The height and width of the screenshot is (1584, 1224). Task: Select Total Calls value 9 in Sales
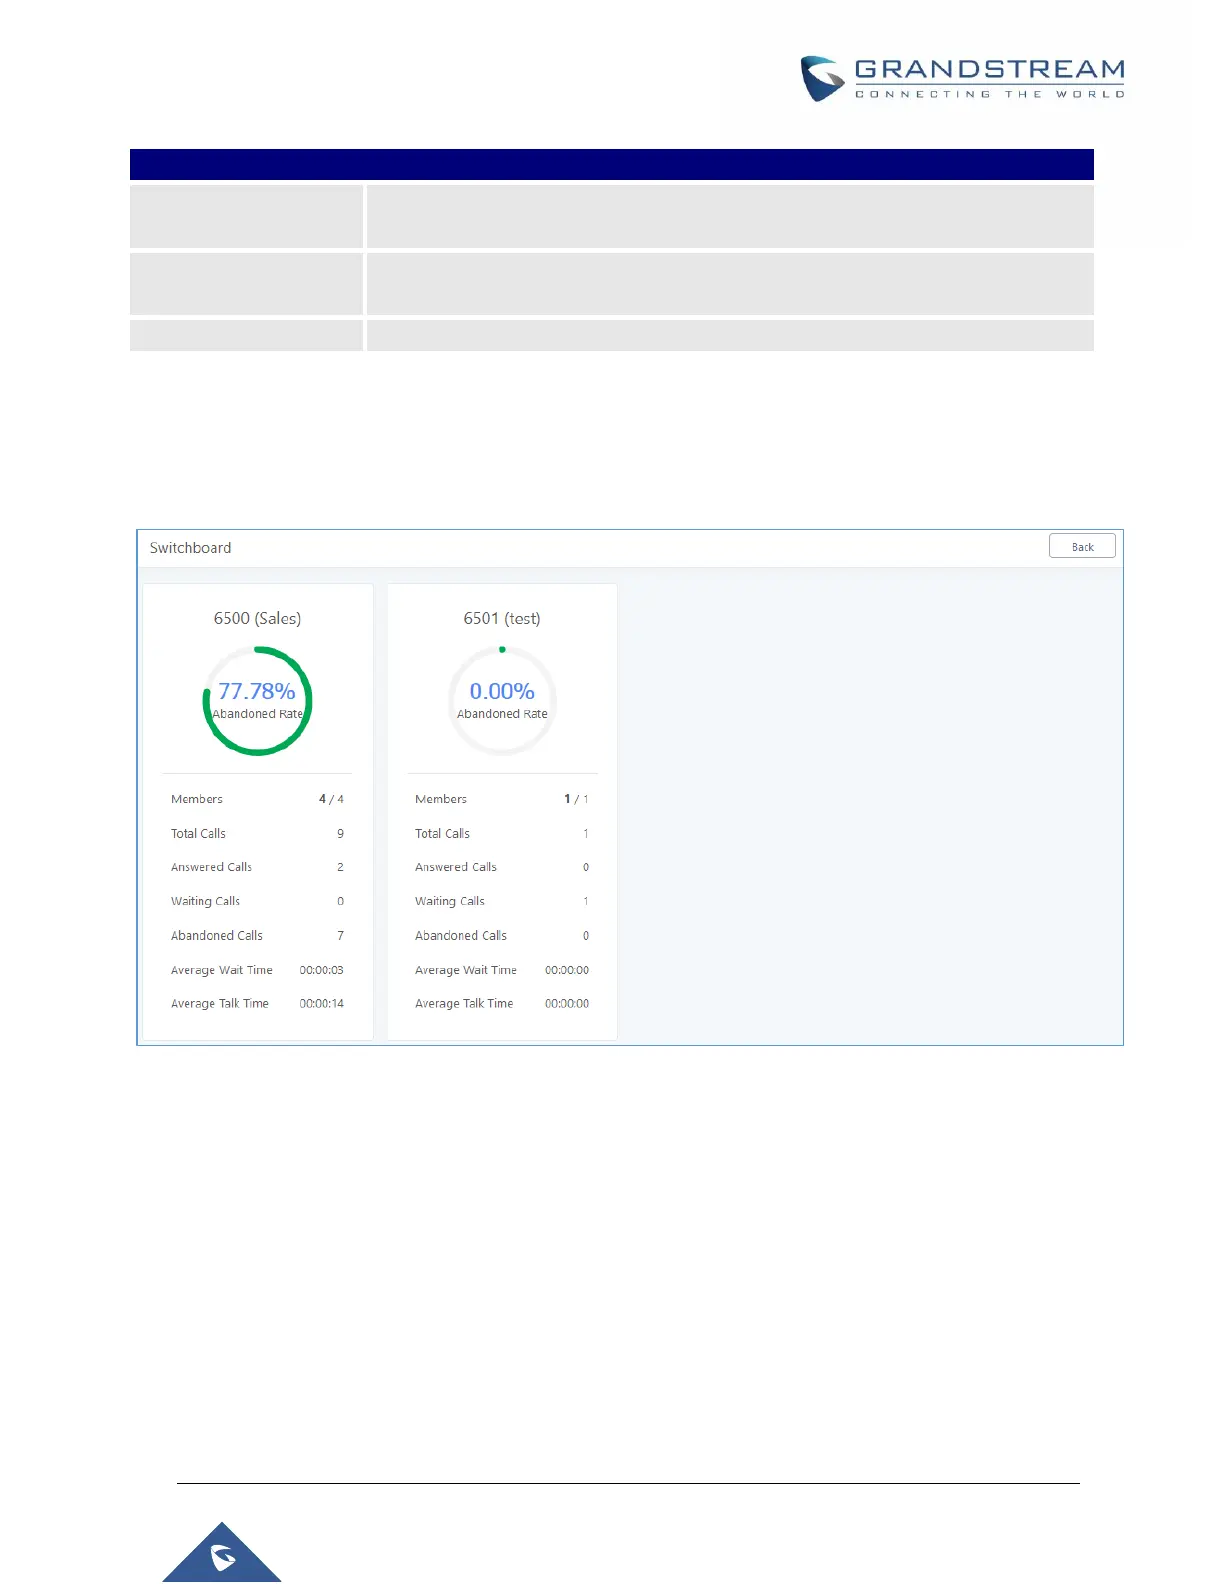point(340,833)
